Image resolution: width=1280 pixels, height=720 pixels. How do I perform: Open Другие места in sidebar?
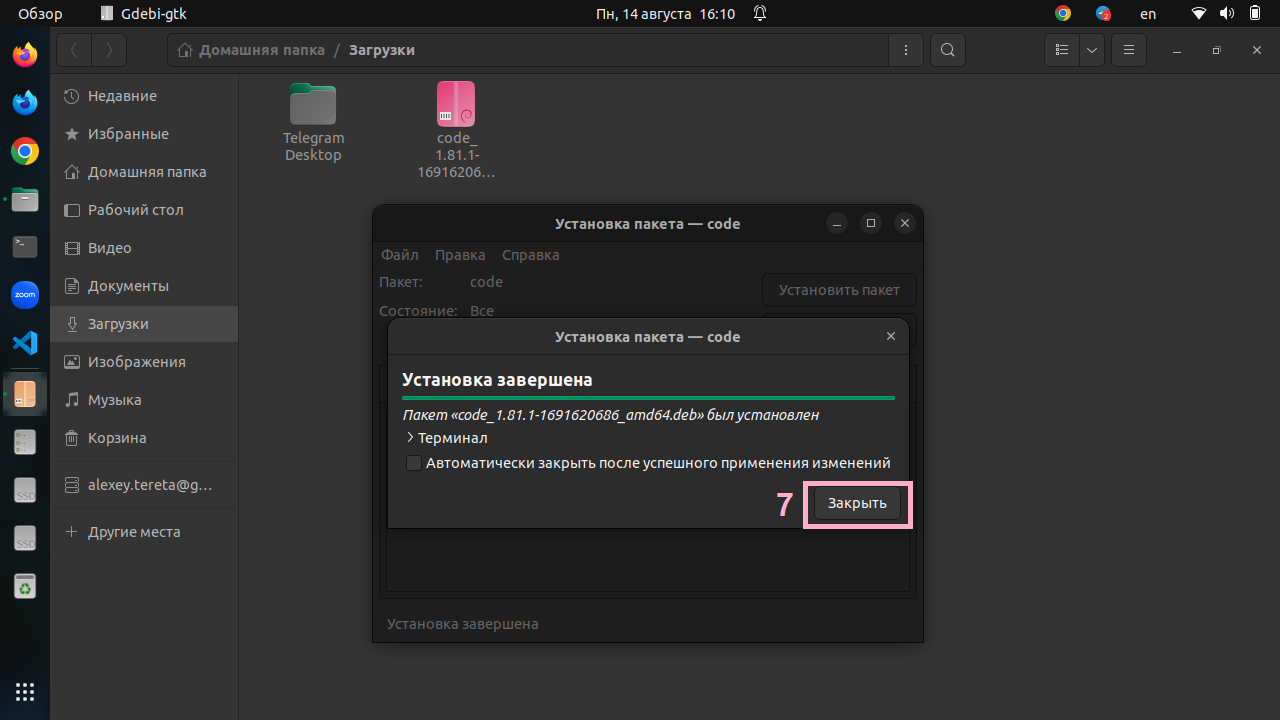(x=144, y=532)
